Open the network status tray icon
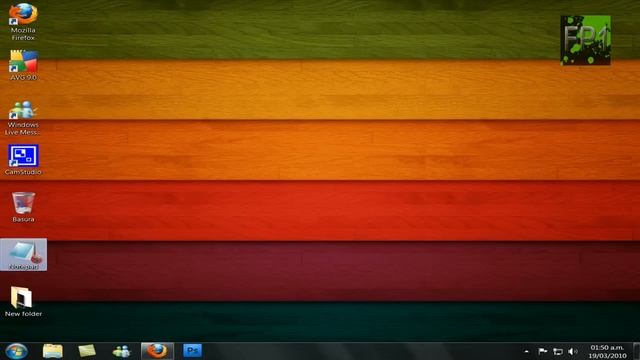This screenshot has height=360, width=640. 558,351
